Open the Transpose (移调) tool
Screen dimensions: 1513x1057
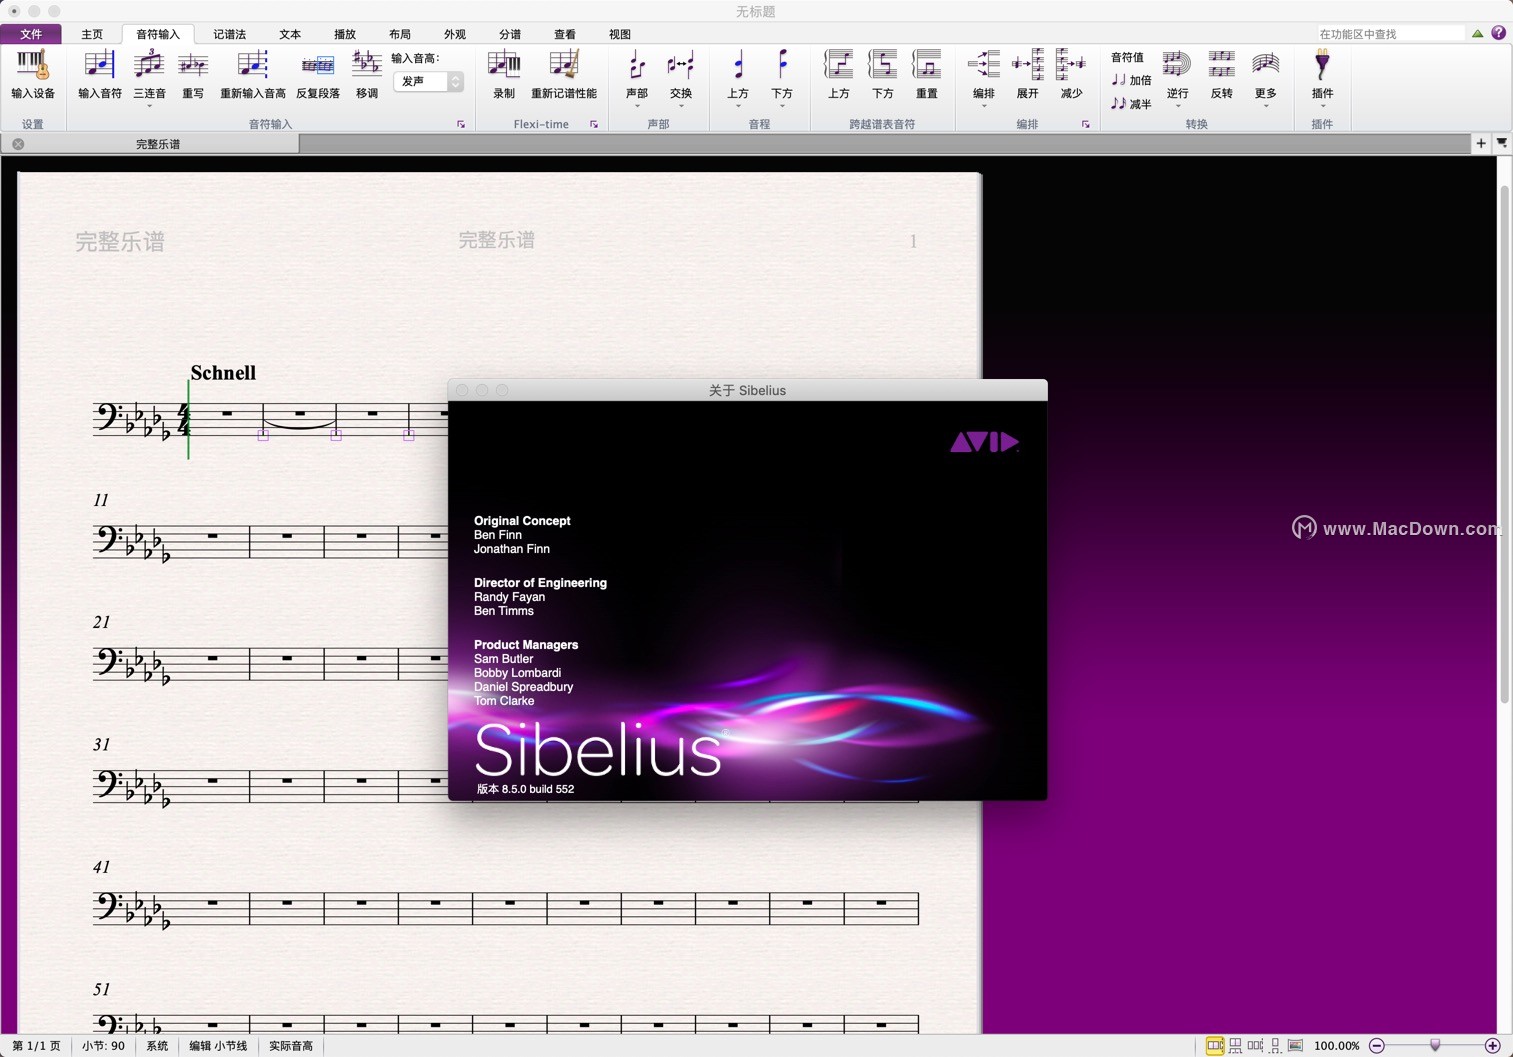367,74
